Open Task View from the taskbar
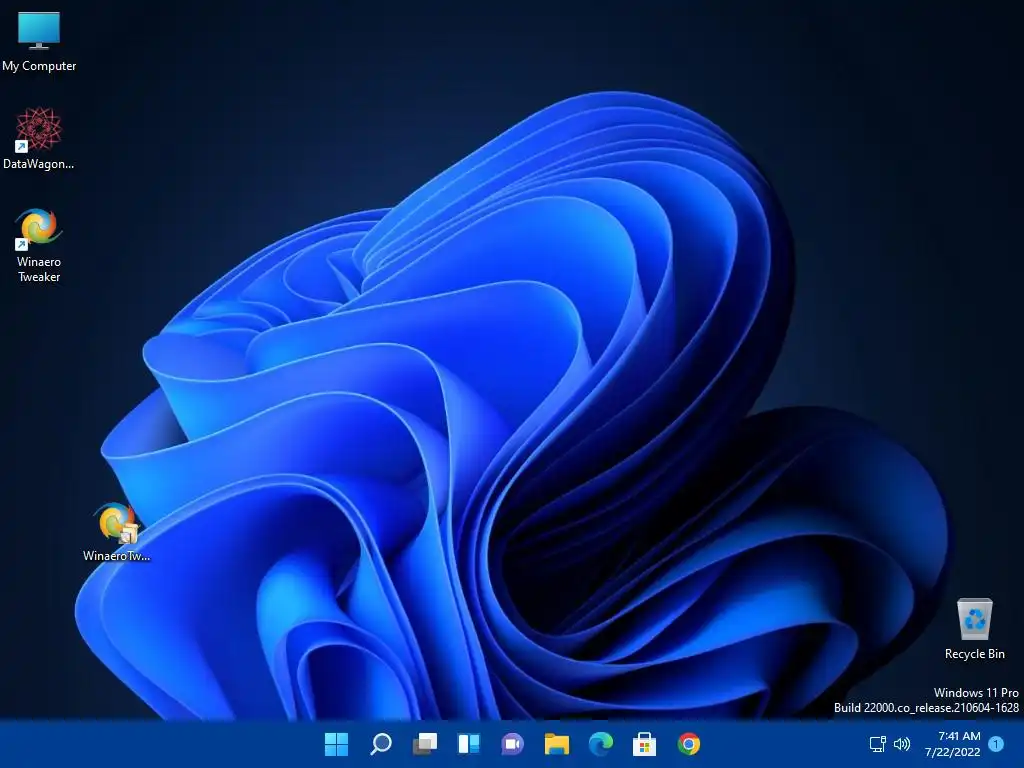1024x768 pixels. click(x=424, y=744)
